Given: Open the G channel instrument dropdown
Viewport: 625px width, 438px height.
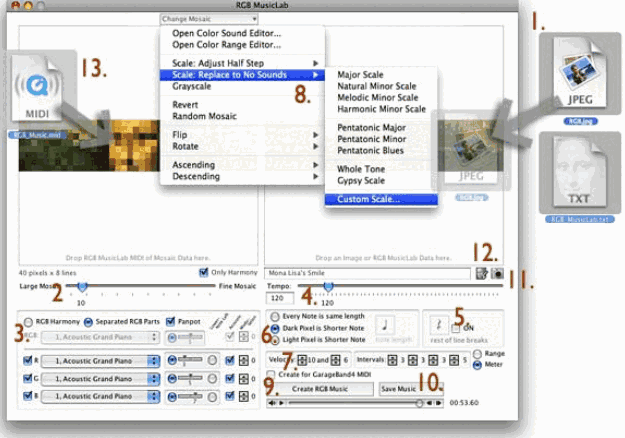Looking at the screenshot, I should click(x=100, y=379).
